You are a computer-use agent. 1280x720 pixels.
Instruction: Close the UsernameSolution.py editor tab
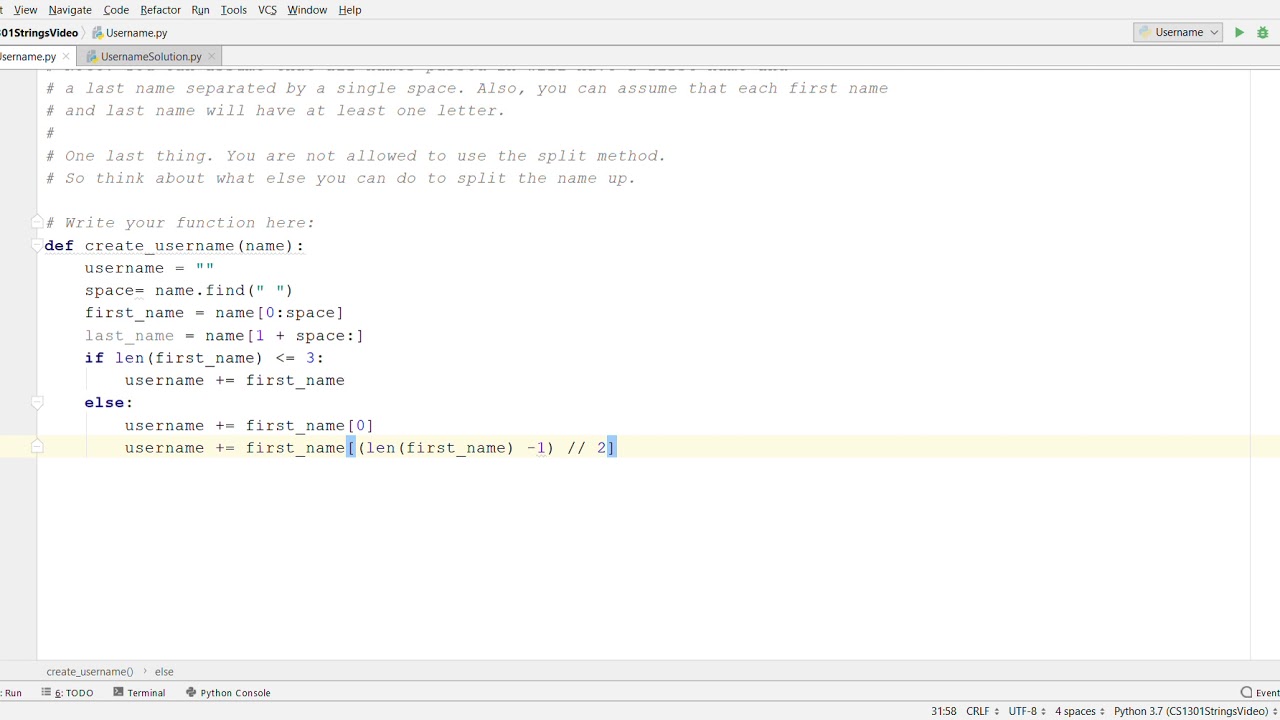(211, 57)
